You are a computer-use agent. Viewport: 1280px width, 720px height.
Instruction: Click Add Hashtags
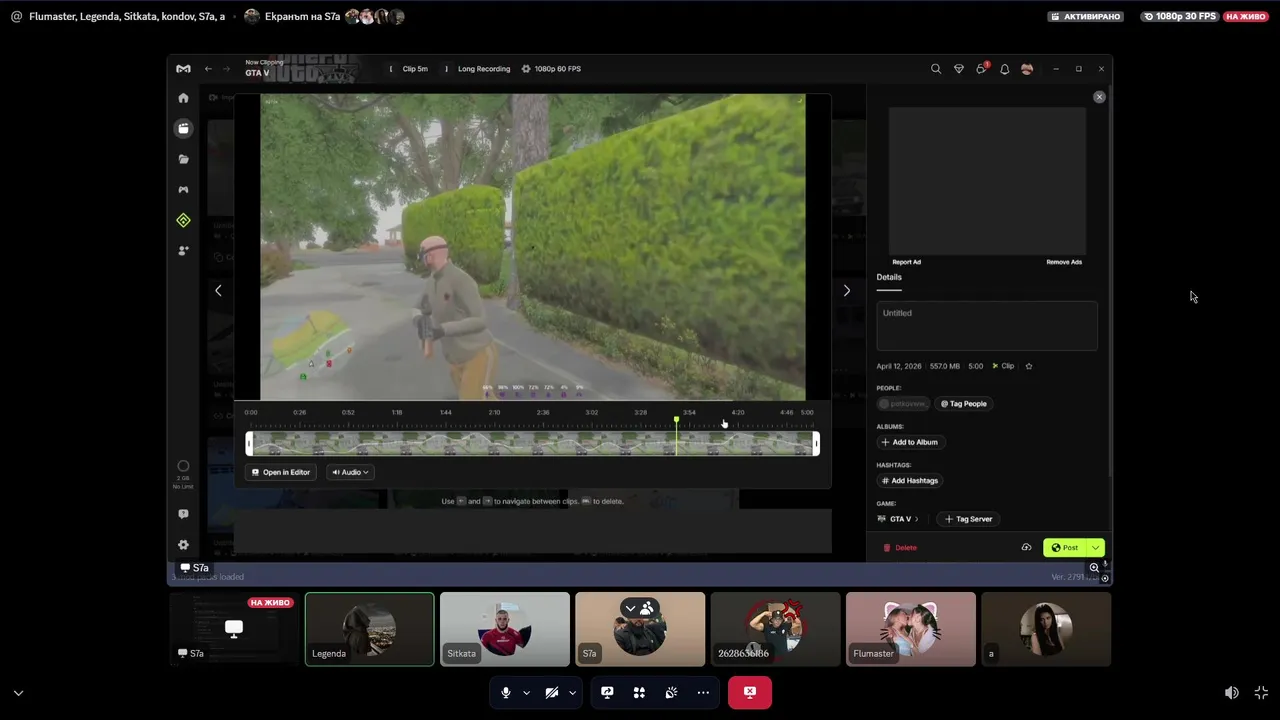tap(910, 480)
